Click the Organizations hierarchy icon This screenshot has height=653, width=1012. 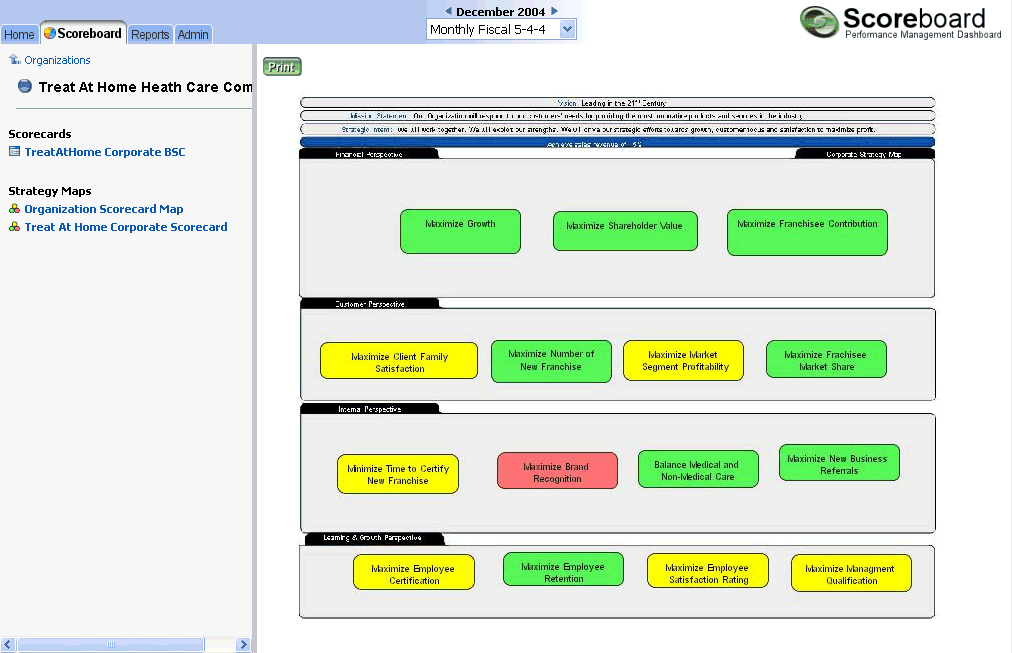pos(14,59)
